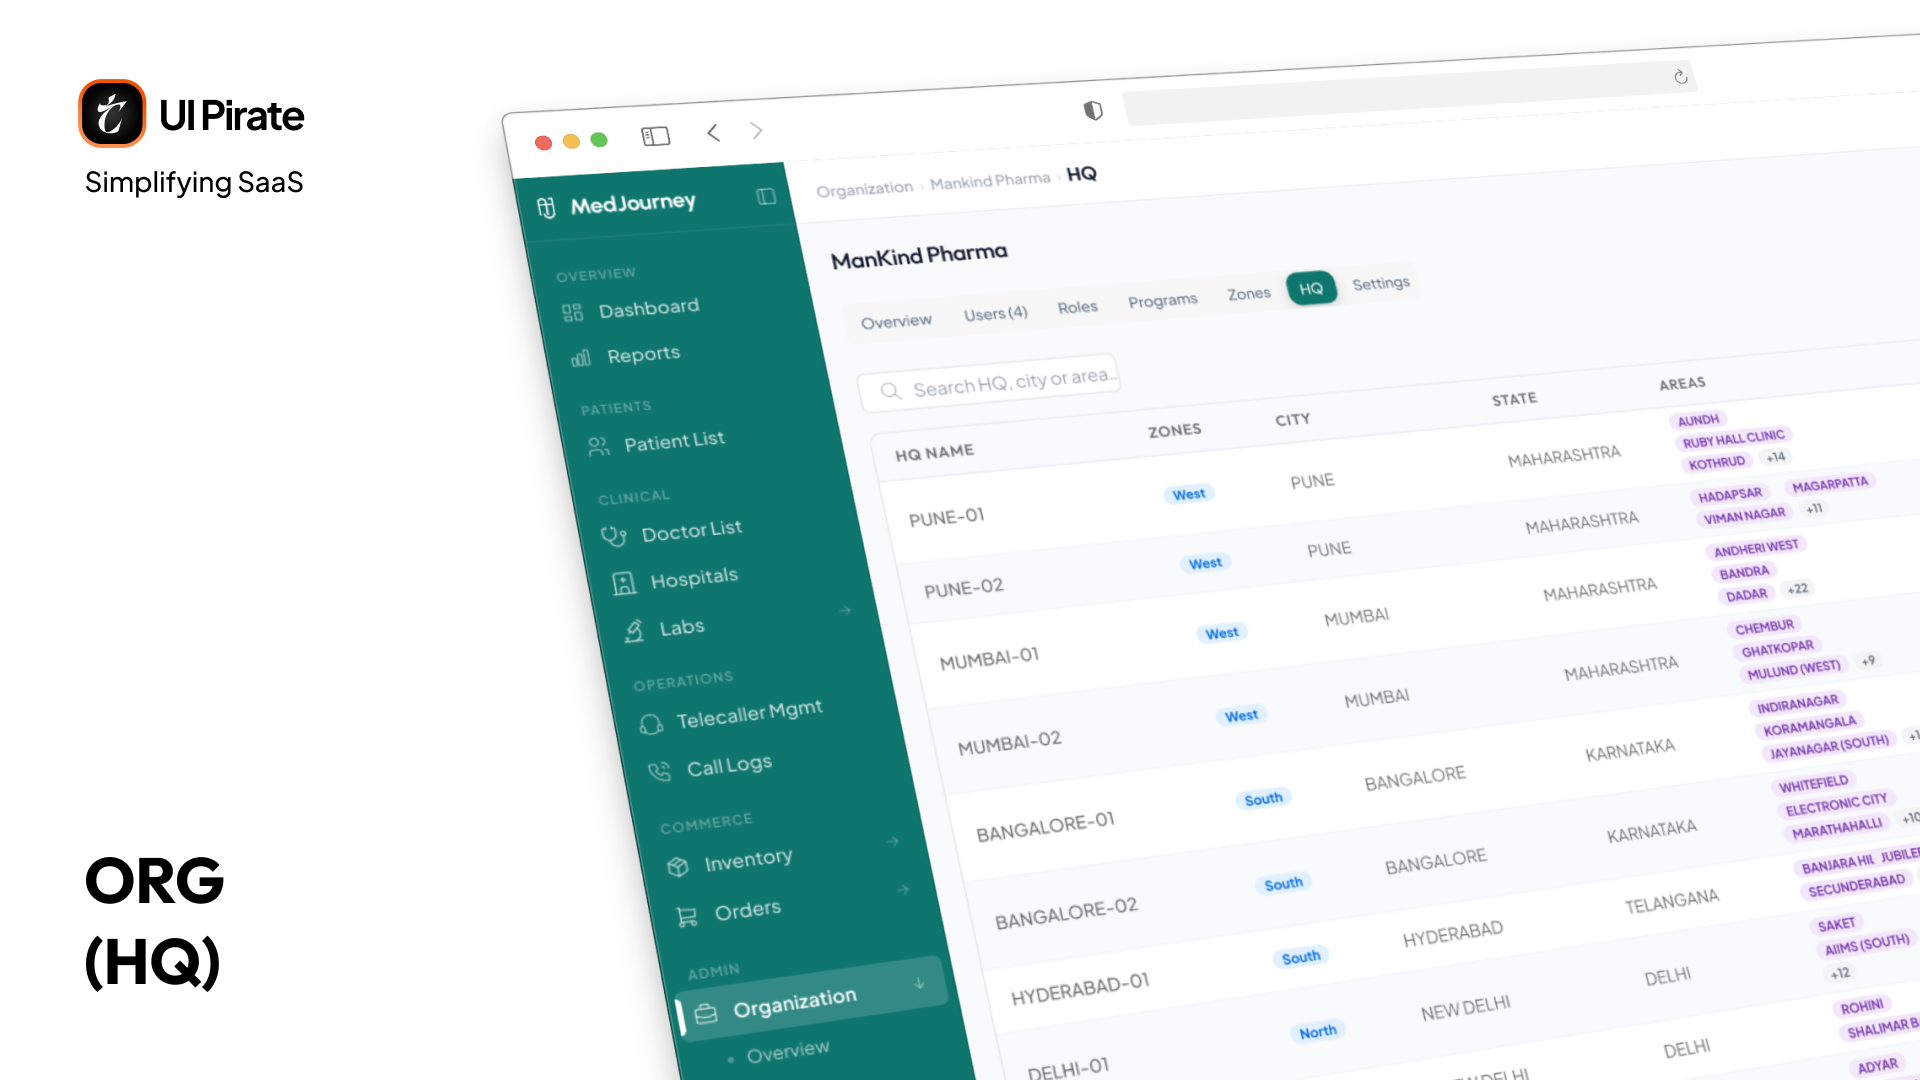
Task: Click the HQ NAME column header
Action: pos(934,453)
